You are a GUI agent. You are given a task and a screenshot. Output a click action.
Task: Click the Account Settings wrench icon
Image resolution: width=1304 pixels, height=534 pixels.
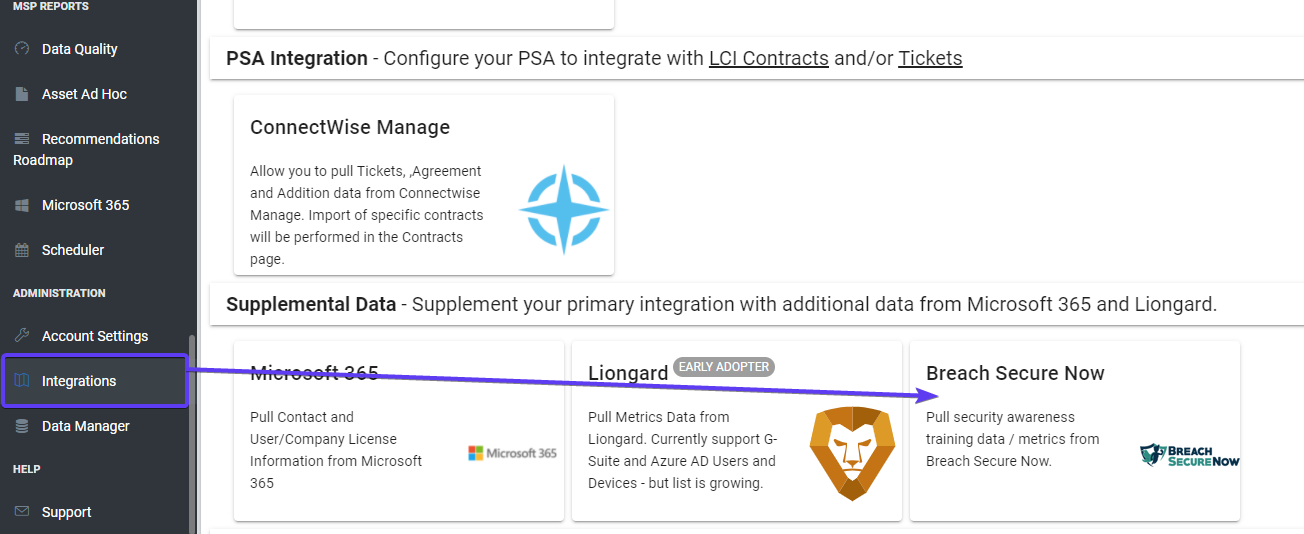pyautogui.click(x=22, y=336)
